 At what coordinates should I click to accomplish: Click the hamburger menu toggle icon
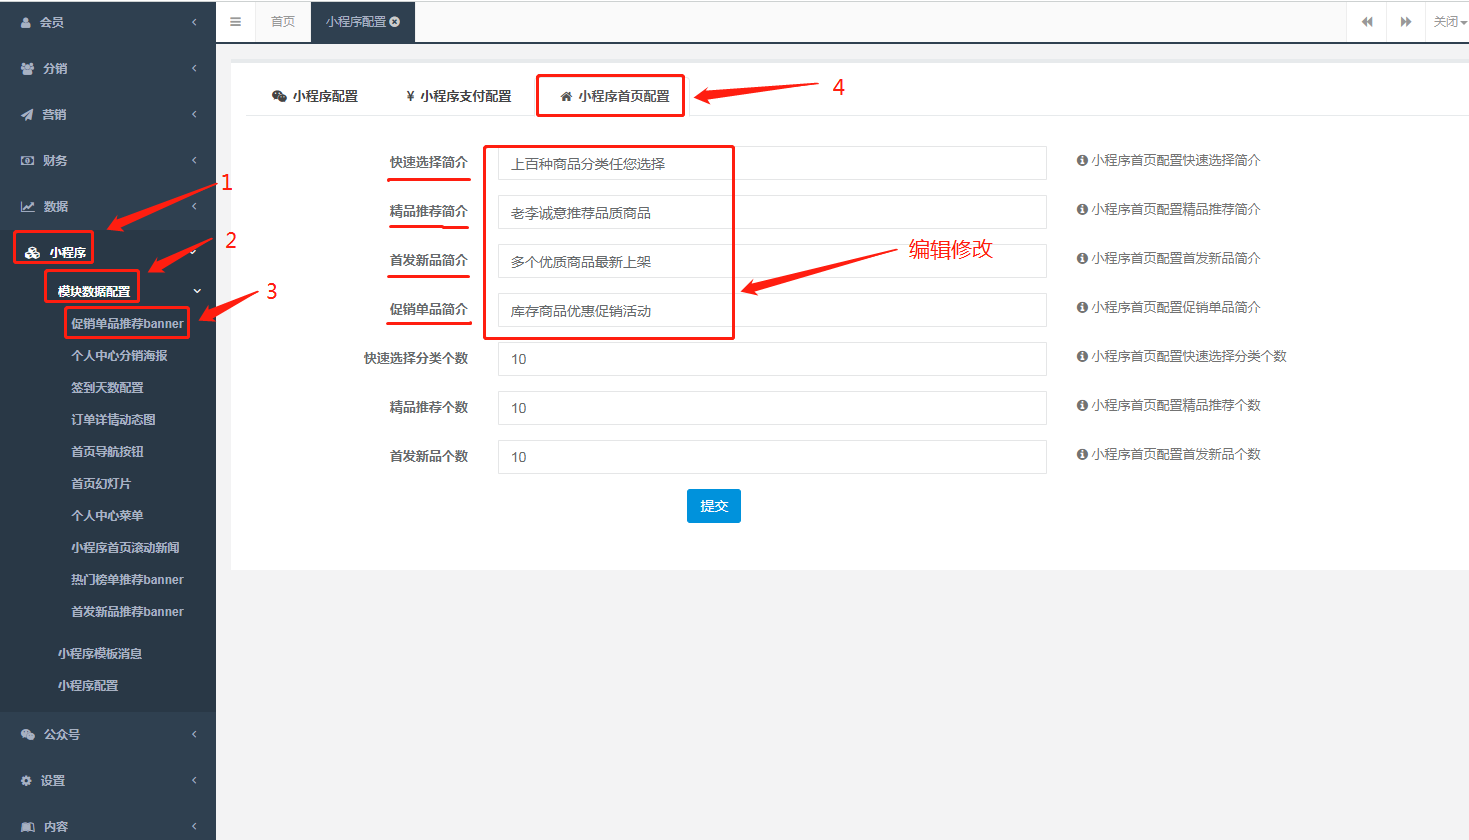point(235,21)
